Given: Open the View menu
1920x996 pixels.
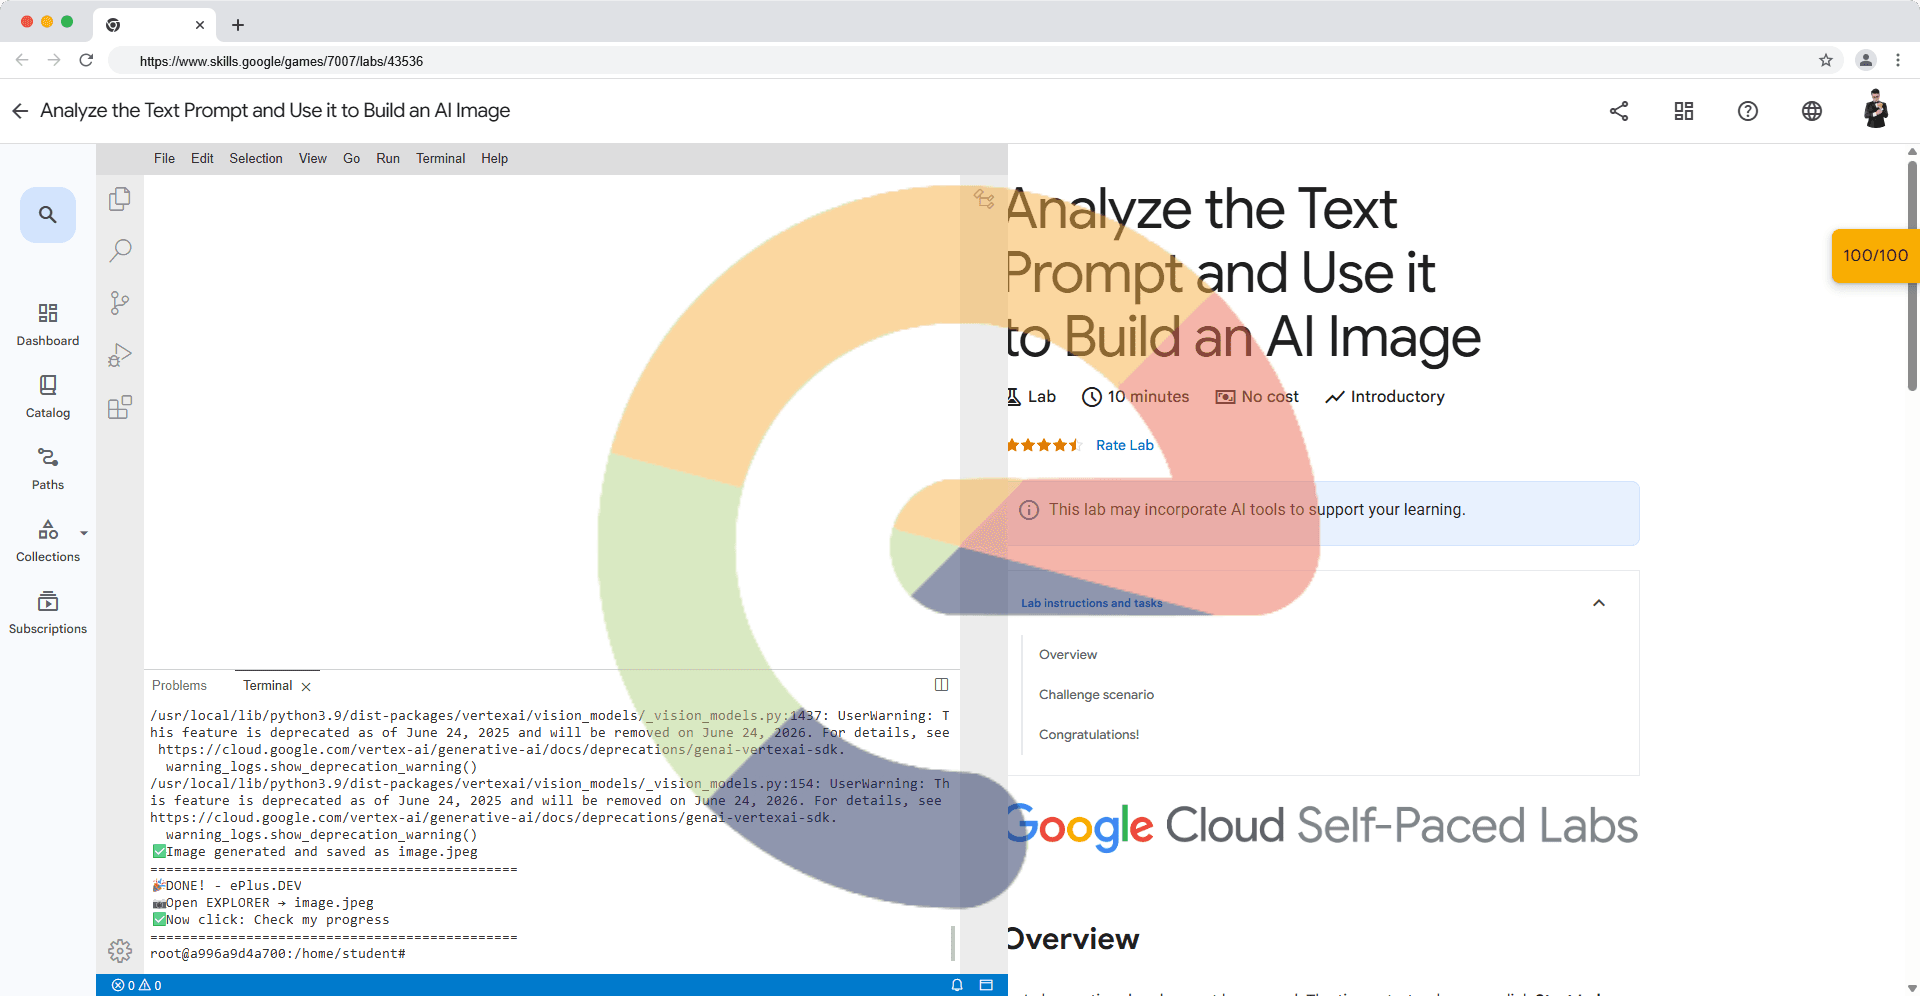Looking at the screenshot, I should (x=313, y=159).
